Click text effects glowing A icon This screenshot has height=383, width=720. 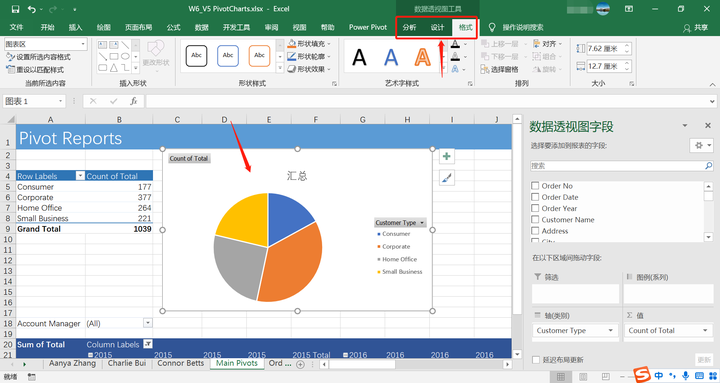pyautogui.click(x=455, y=69)
